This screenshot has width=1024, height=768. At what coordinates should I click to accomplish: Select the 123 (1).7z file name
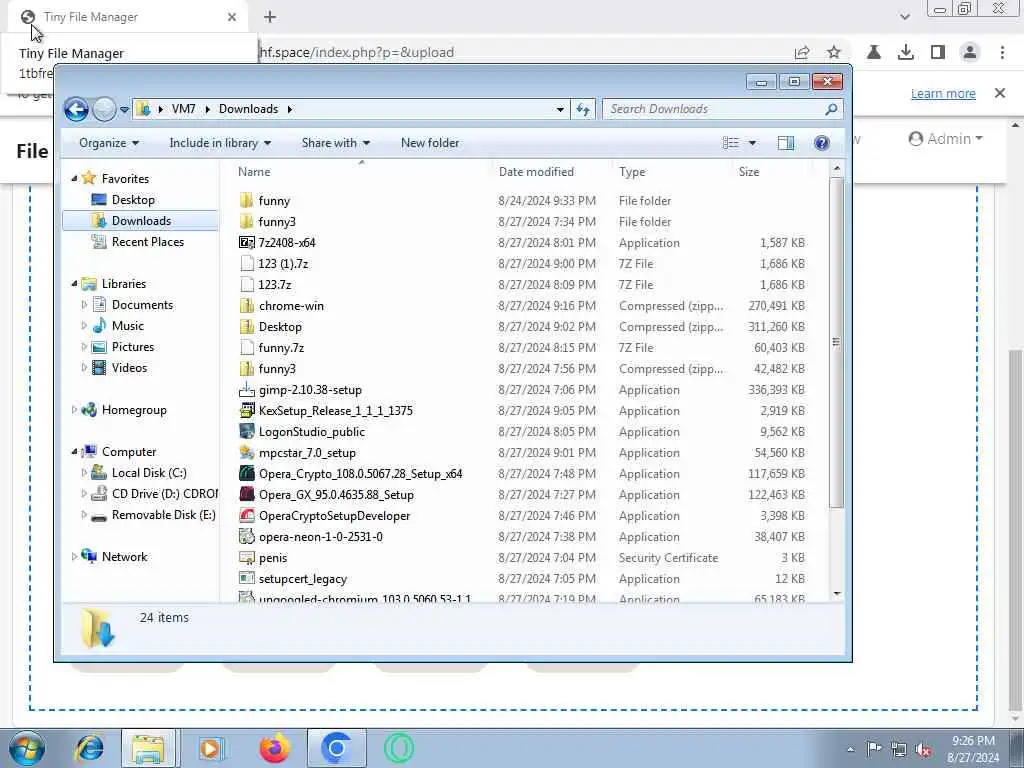(283, 264)
